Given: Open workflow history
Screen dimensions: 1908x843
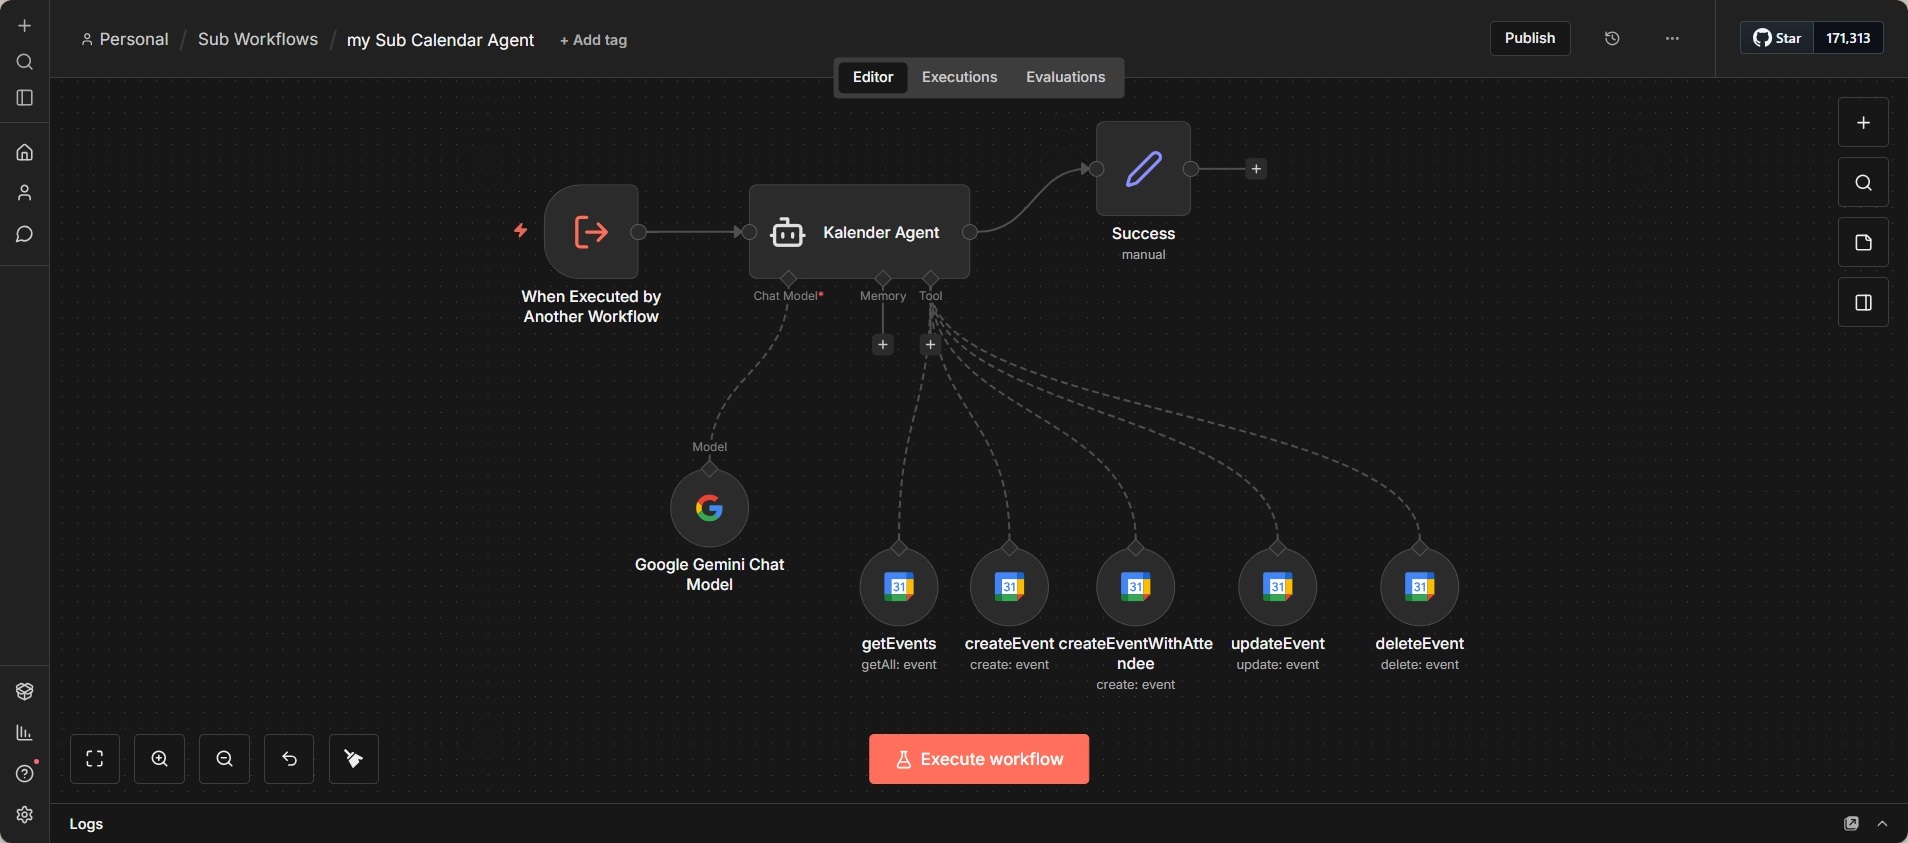Looking at the screenshot, I should point(1612,38).
